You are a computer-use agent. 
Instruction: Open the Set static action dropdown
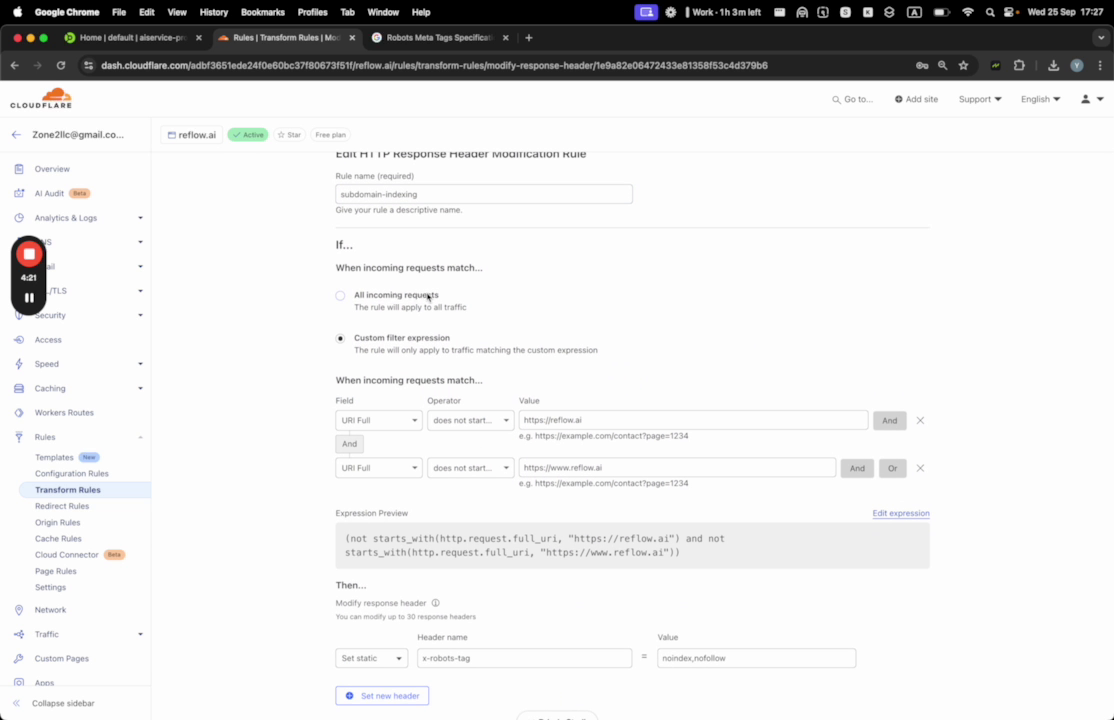coord(371,658)
